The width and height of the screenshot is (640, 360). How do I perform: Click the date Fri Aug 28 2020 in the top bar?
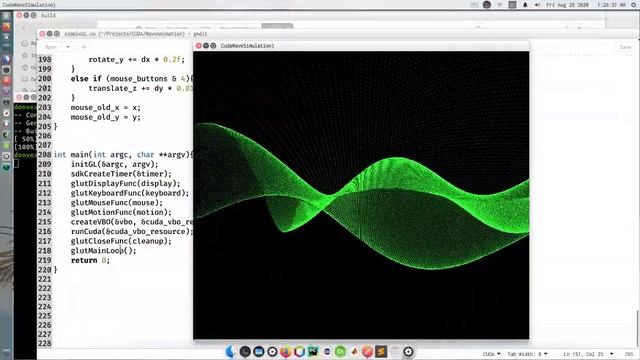click(567, 5)
